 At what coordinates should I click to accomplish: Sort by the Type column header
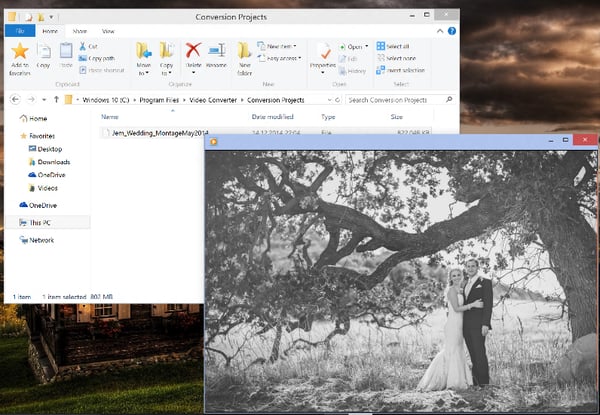coord(328,117)
